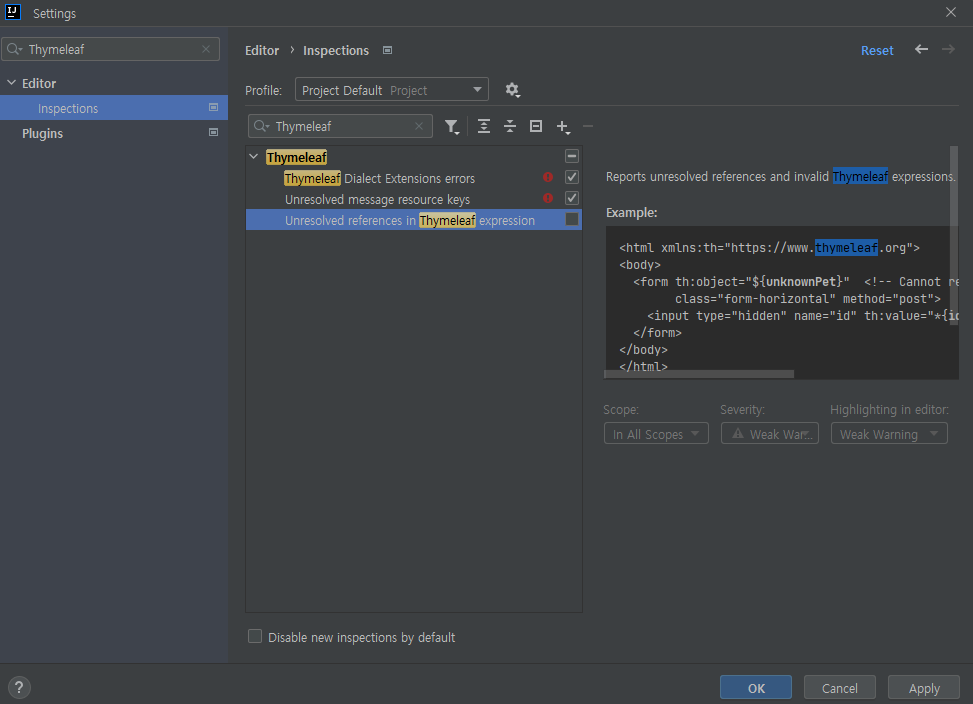Click the Apply button
This screenshot has width=973, height=704.
(x=924, y=688)
